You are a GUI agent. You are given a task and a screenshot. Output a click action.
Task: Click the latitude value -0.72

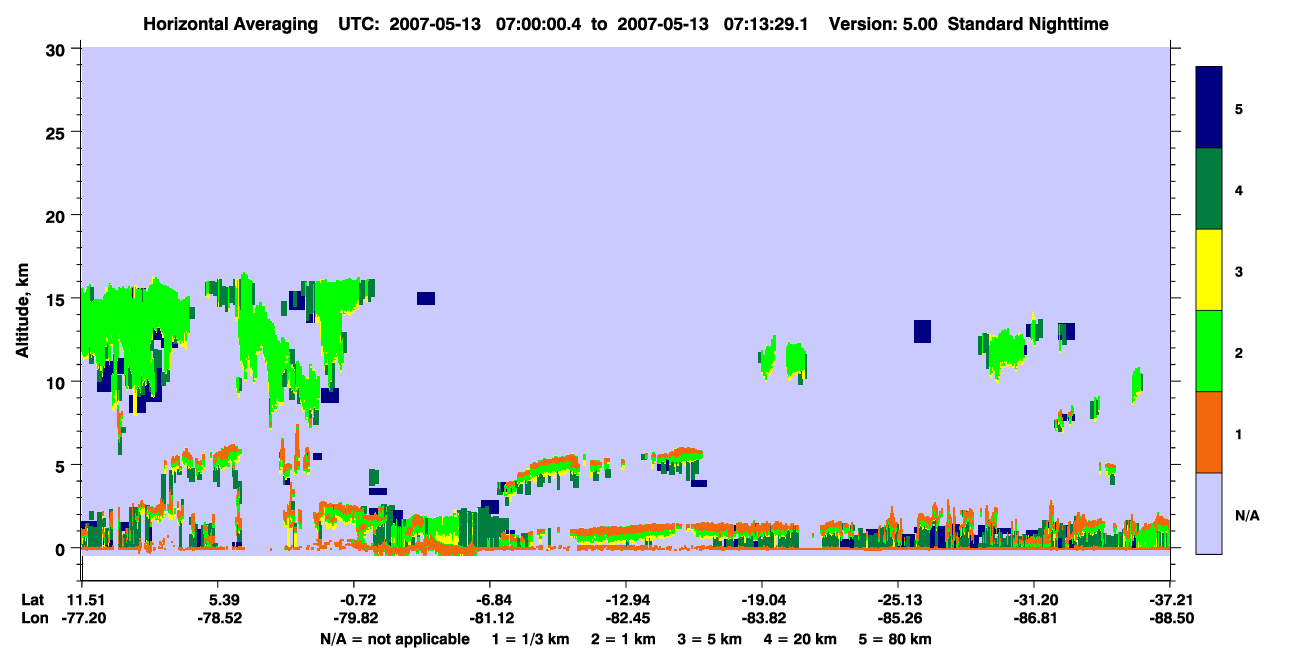tap(355, 600)
